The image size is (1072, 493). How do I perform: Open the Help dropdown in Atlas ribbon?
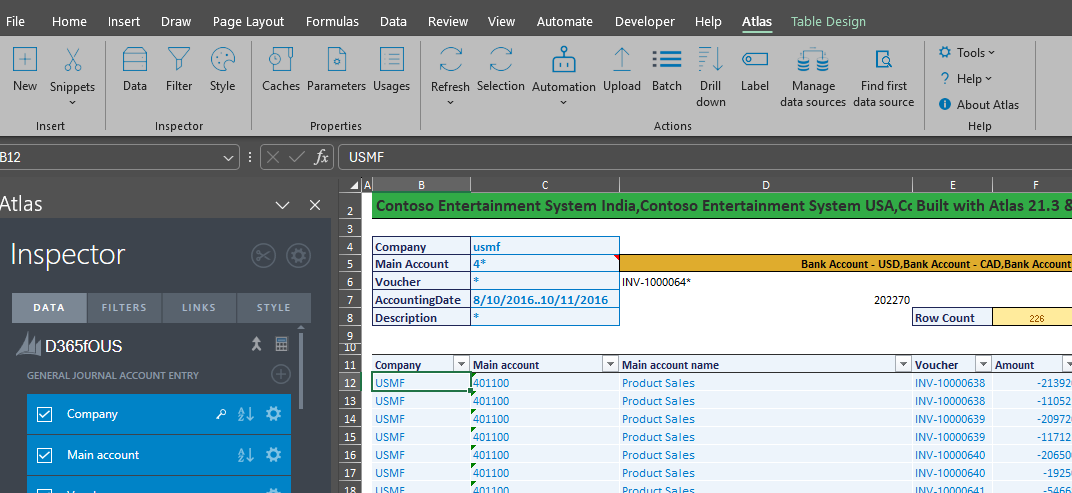[x=966, y=79]
